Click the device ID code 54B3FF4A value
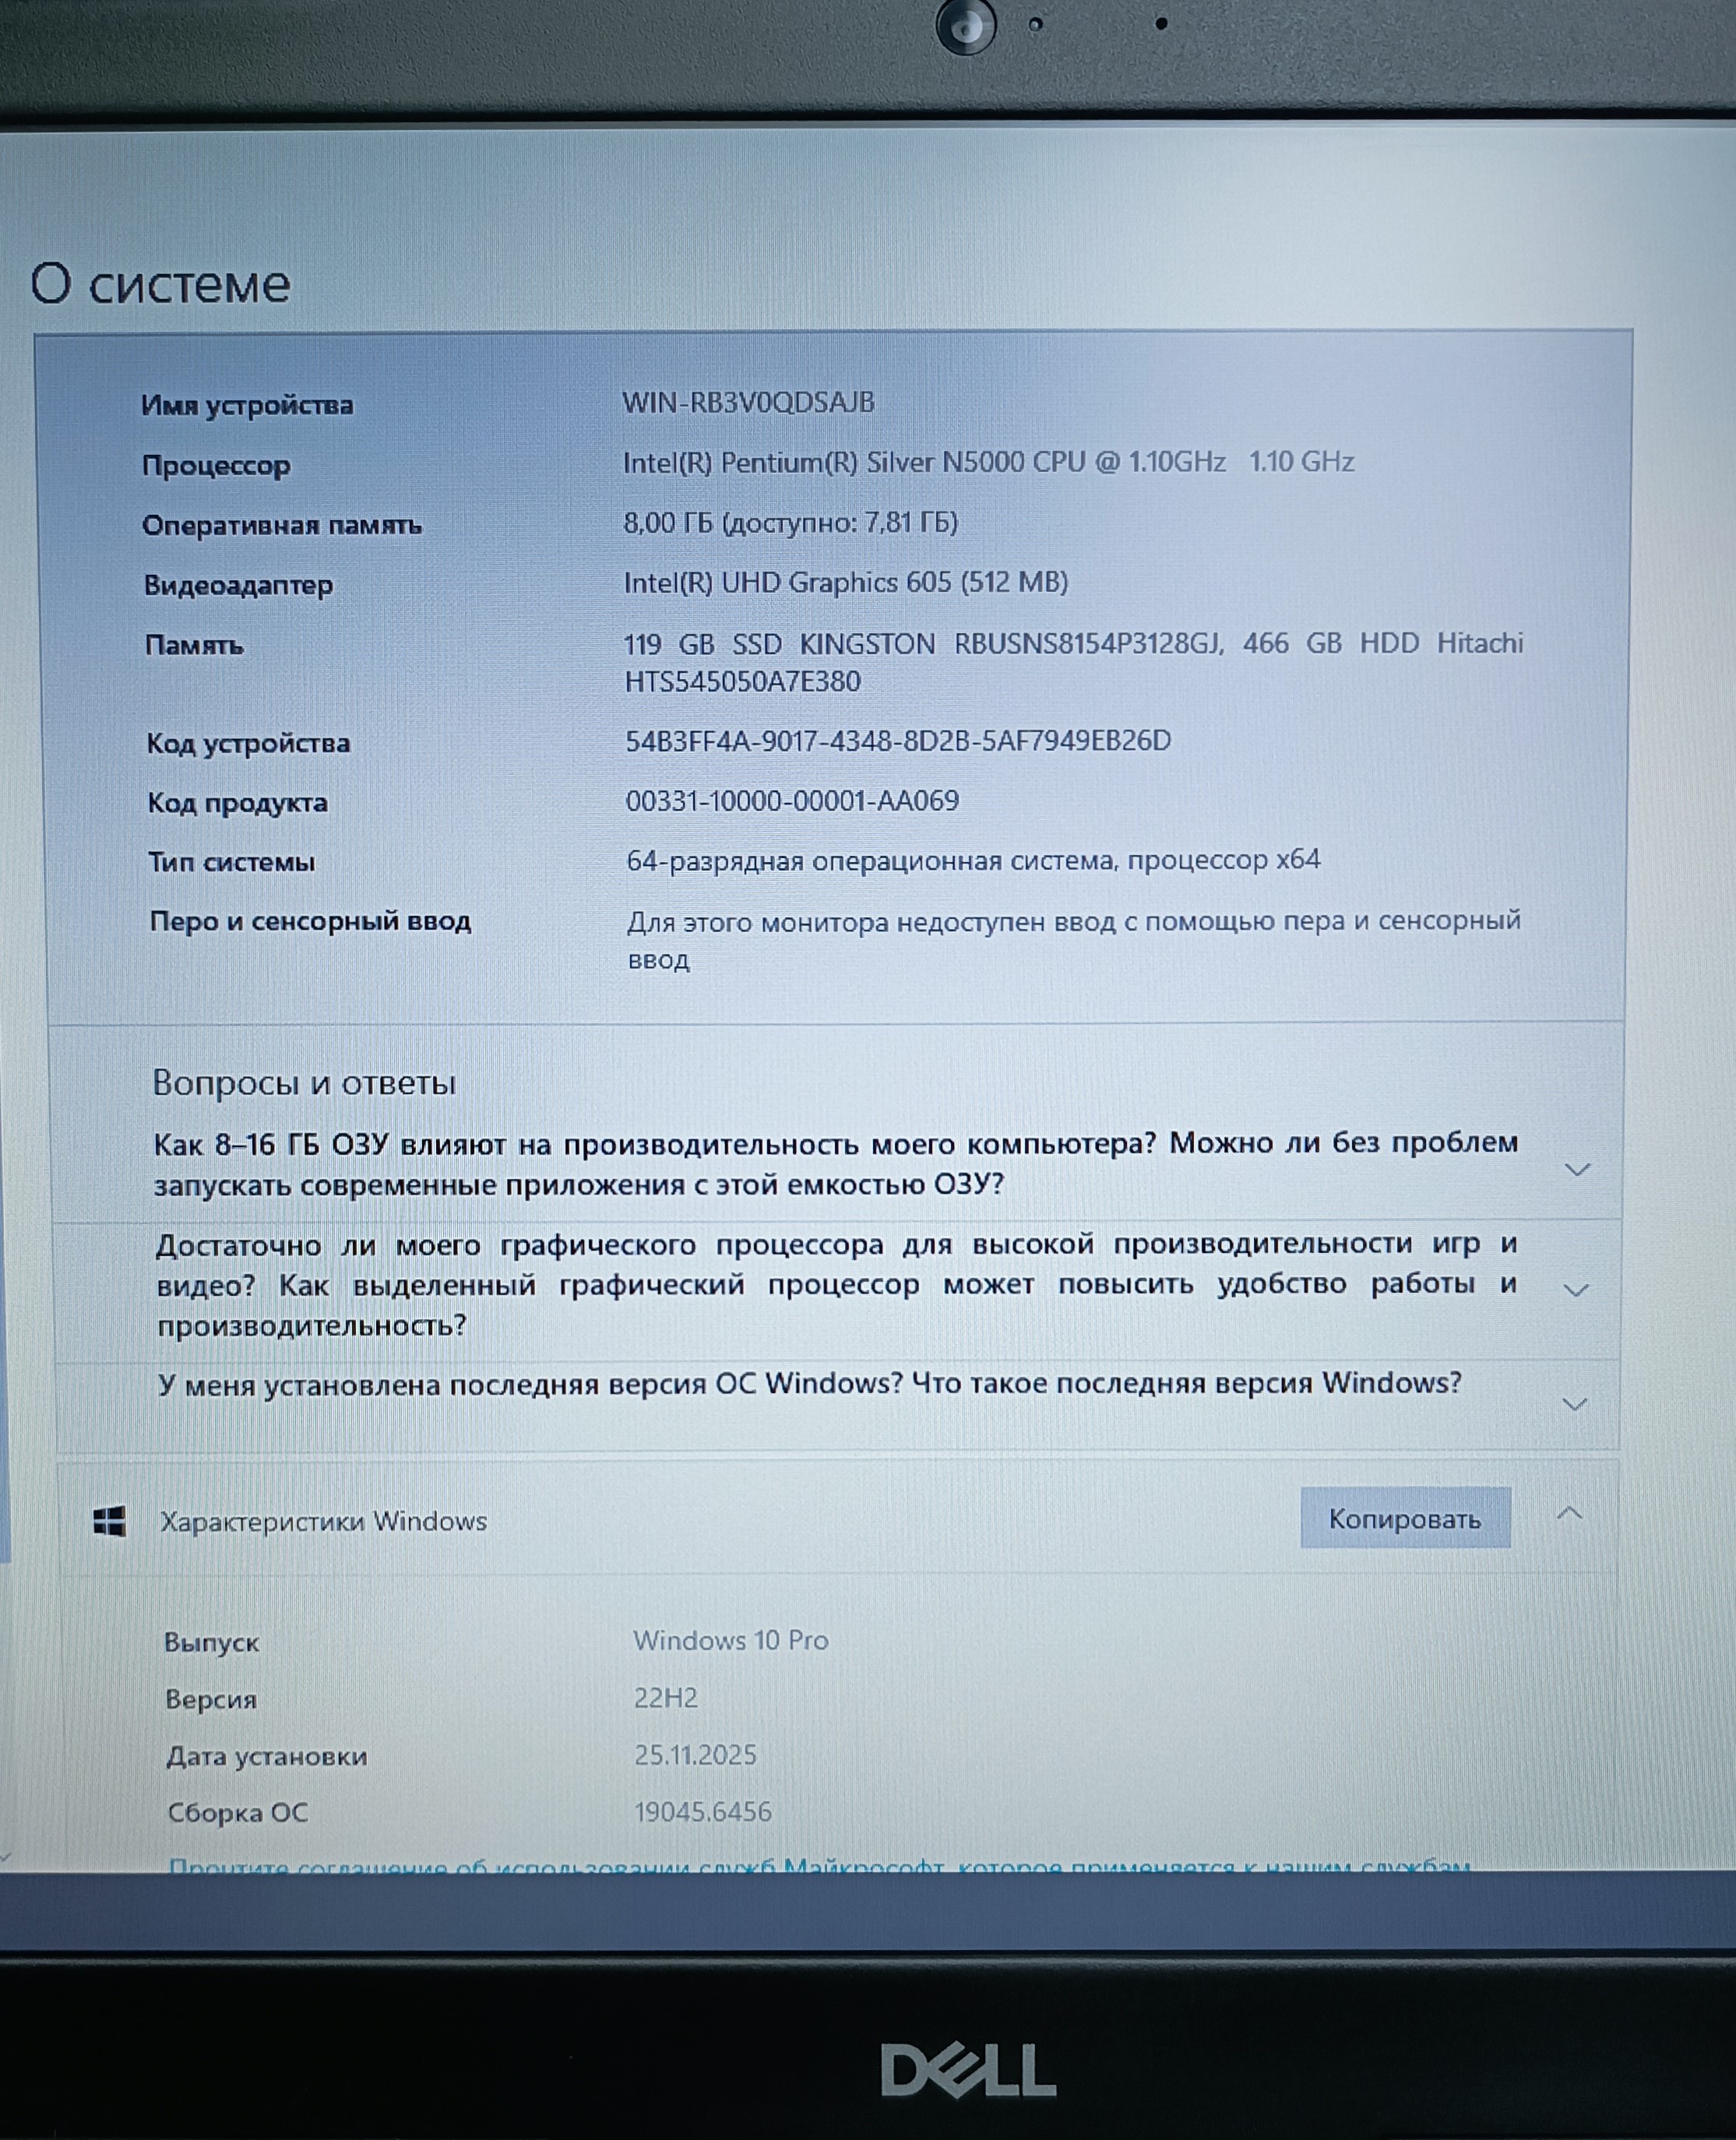This screenshot has width=1736, height=2140. tap(897, 741)
